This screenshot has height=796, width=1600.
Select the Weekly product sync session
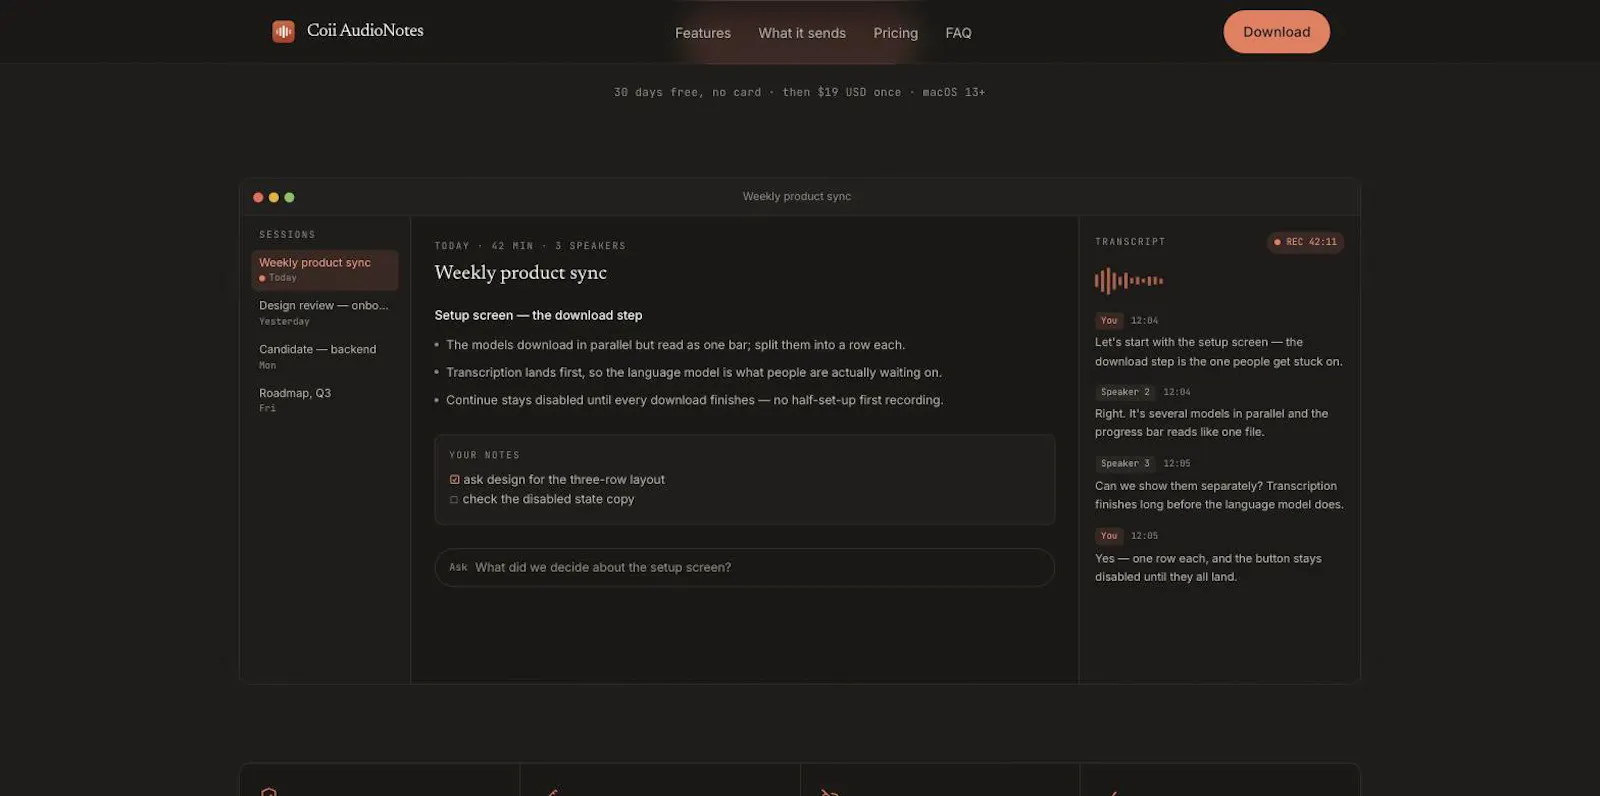click(x=324, y=270)
